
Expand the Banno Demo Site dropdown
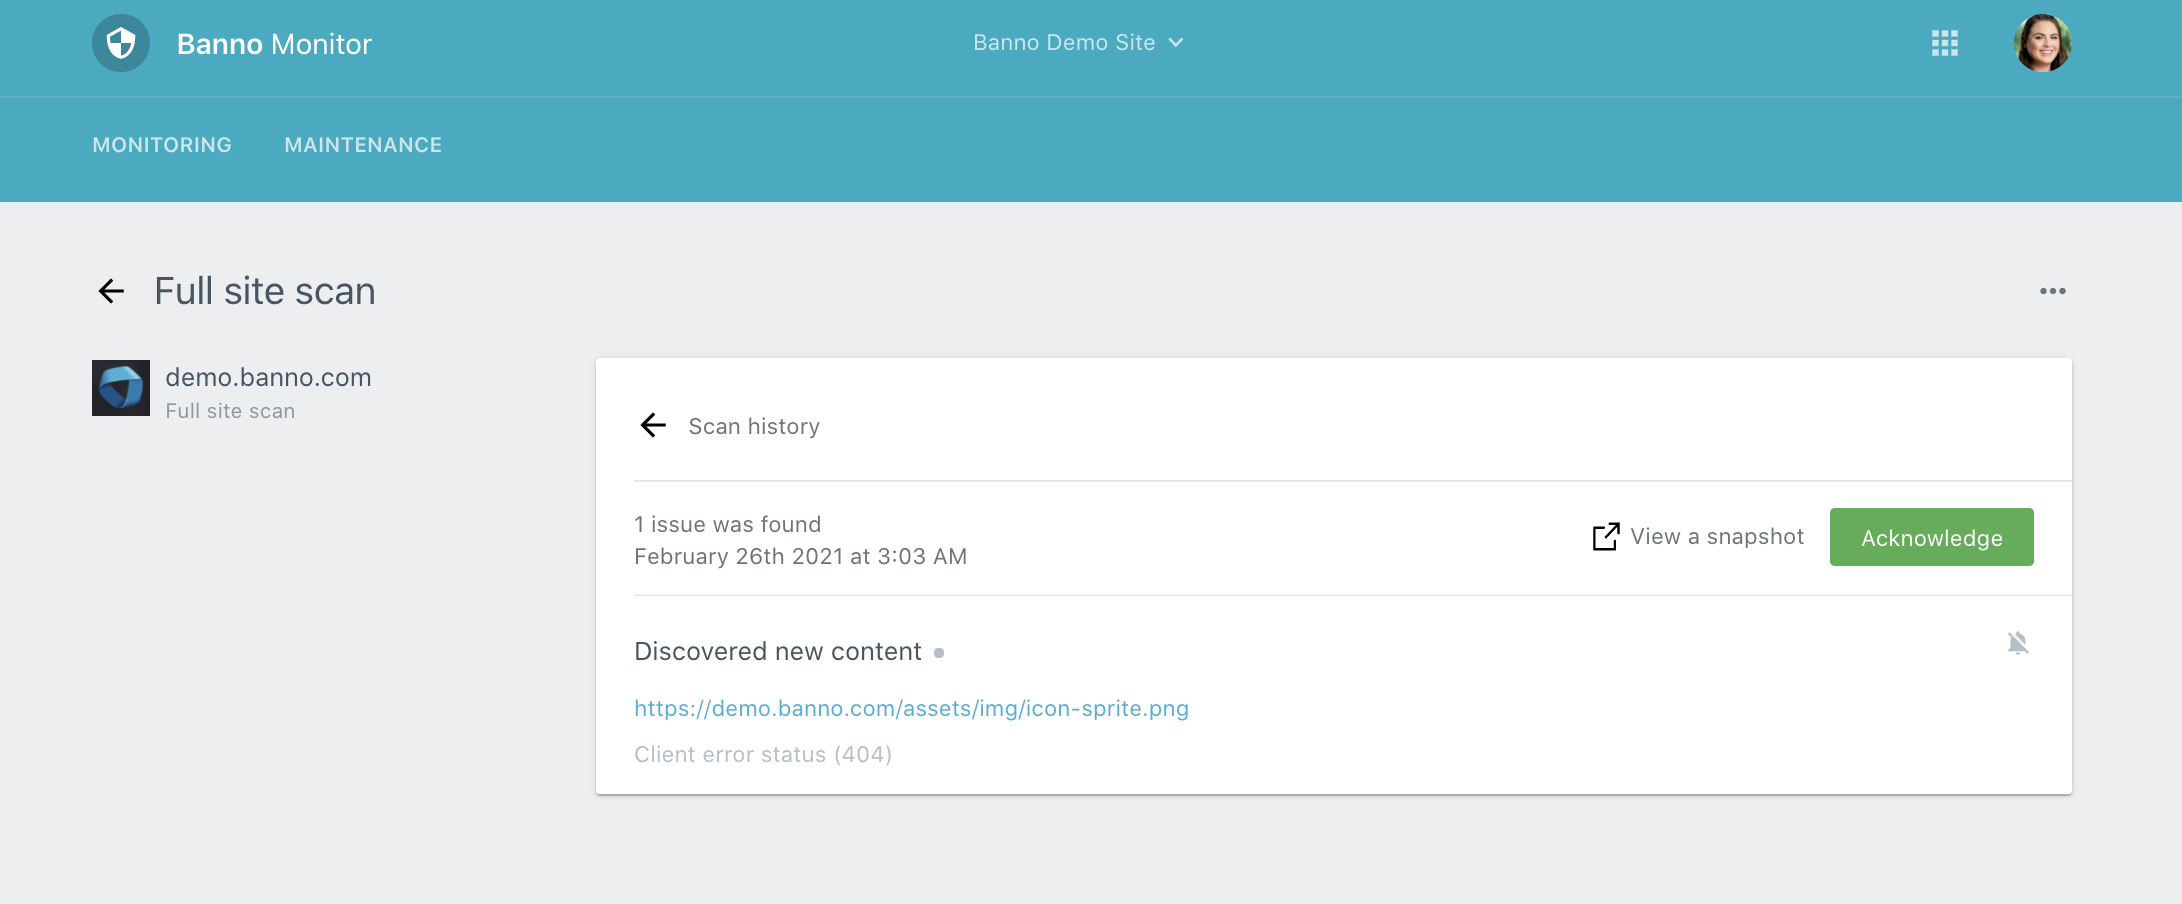[x=1064, y=43]
